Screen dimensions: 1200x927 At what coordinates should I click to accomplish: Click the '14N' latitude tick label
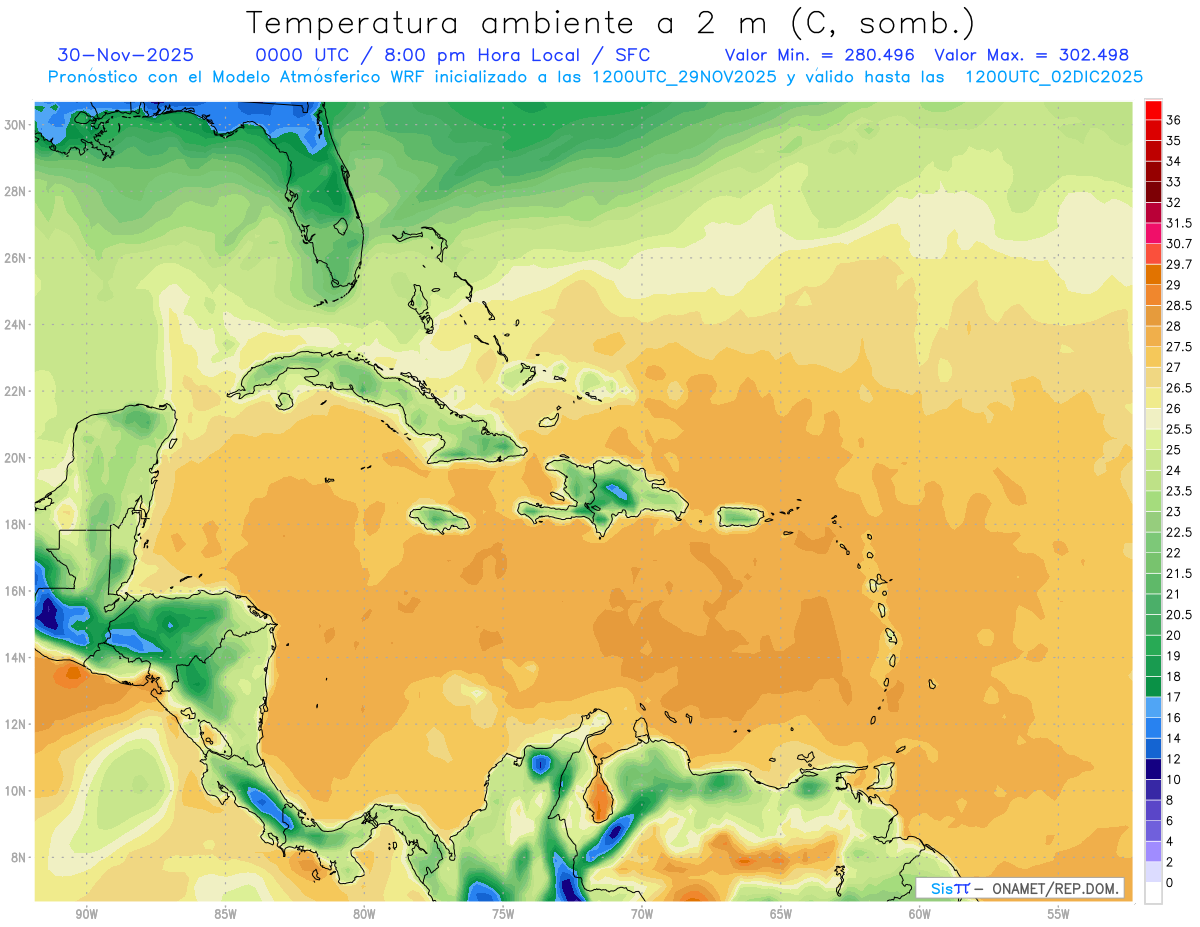[x=17, y=657]
